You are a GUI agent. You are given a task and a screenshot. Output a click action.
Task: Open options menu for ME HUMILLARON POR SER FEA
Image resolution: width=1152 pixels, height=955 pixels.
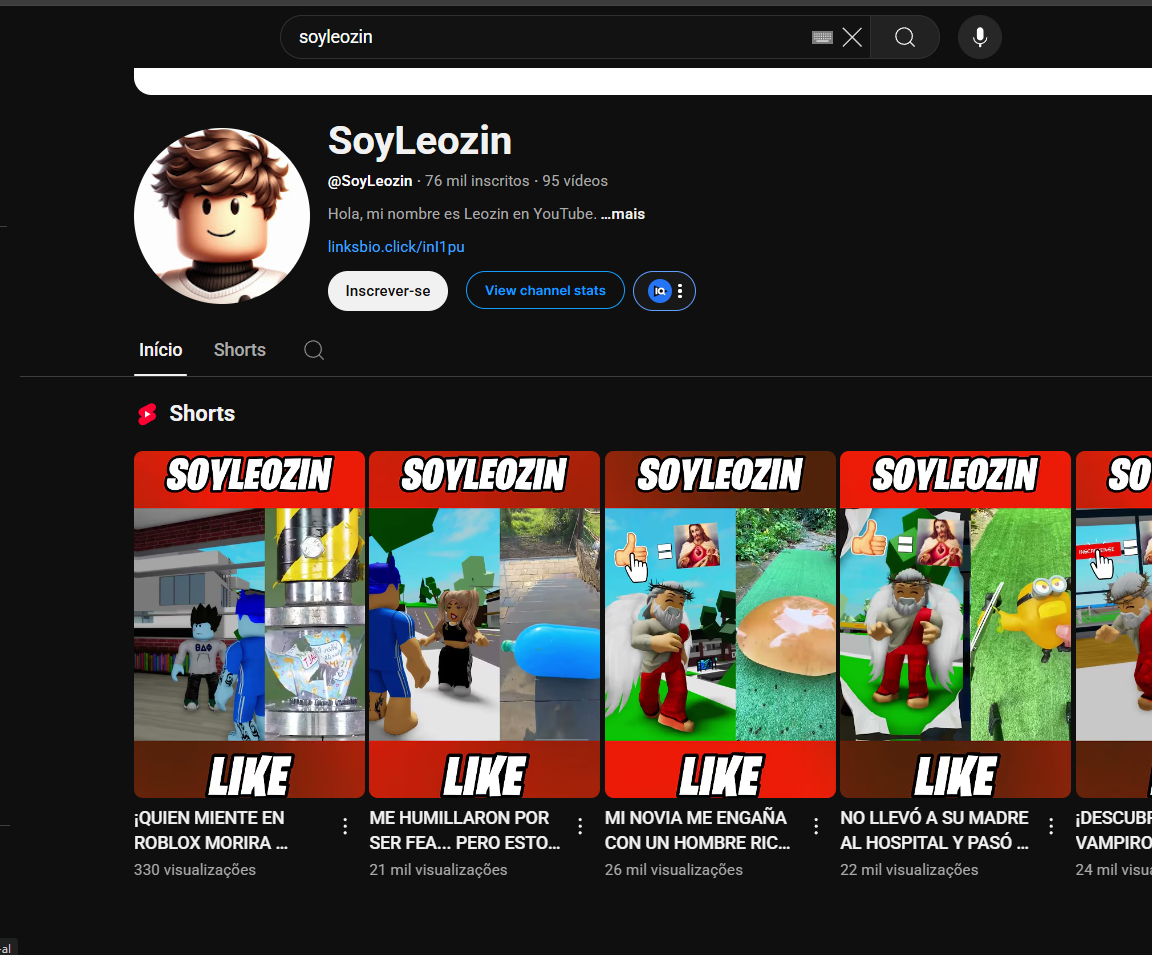(x=580, y=826)
